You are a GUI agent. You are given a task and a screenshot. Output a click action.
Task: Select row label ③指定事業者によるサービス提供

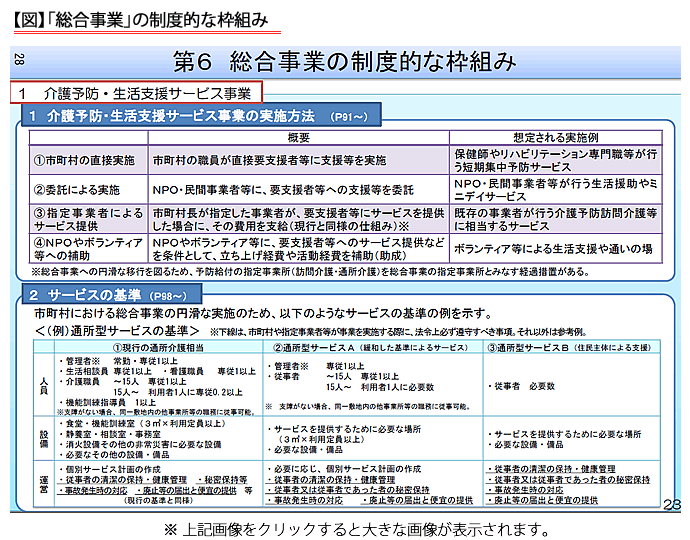[x=88, y=219]
